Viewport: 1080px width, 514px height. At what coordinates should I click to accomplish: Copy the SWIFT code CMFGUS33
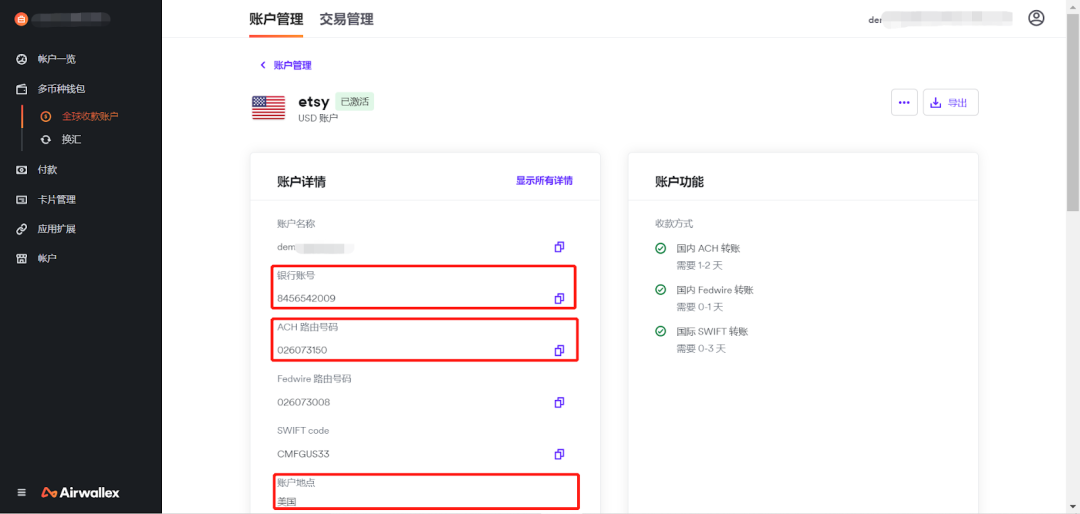pos(559,454)
